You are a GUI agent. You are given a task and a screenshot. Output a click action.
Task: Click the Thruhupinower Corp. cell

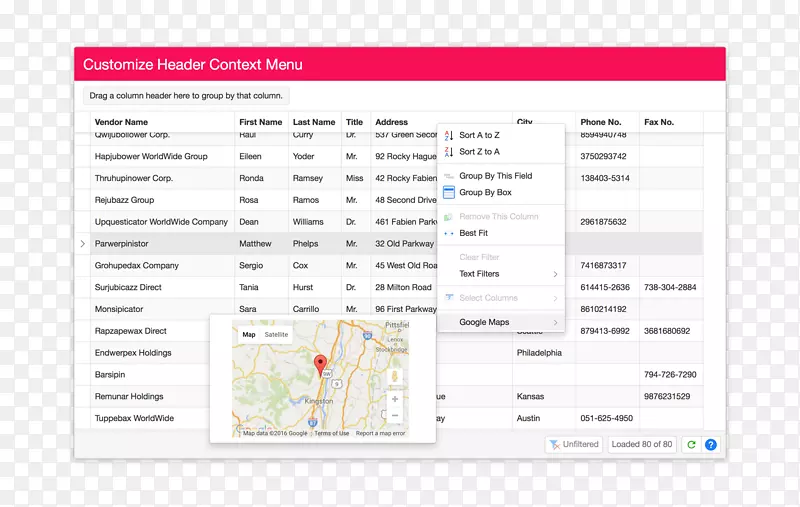[162, 179]
